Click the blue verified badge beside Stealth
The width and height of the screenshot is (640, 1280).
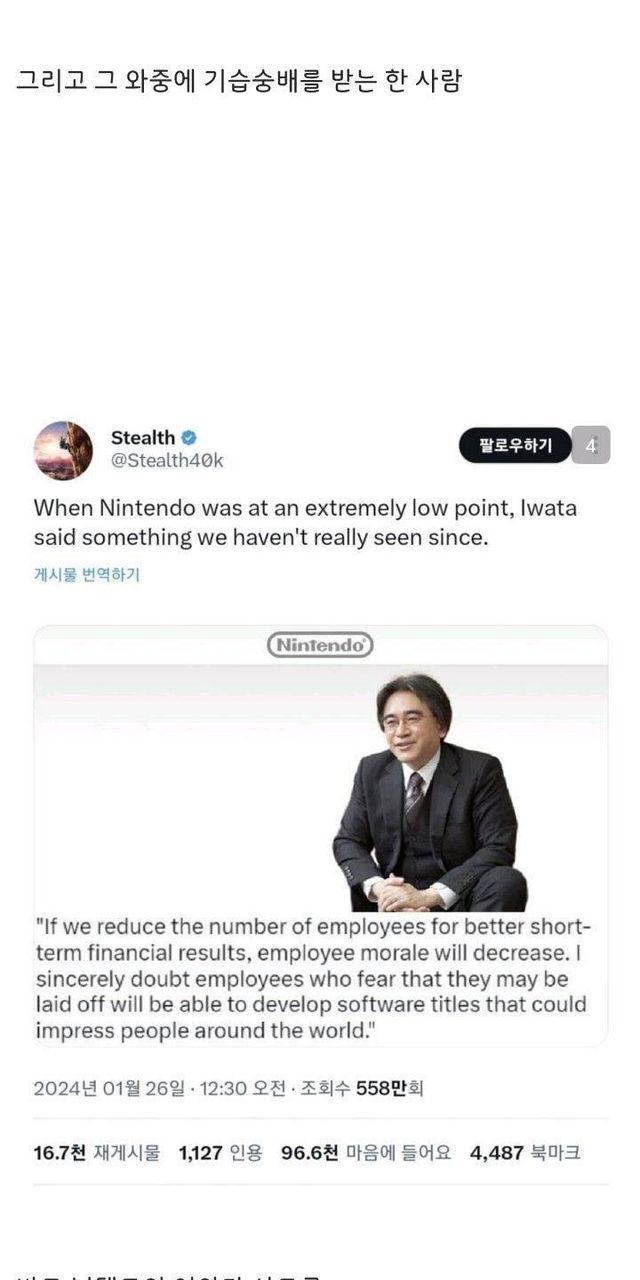(189, 437)
